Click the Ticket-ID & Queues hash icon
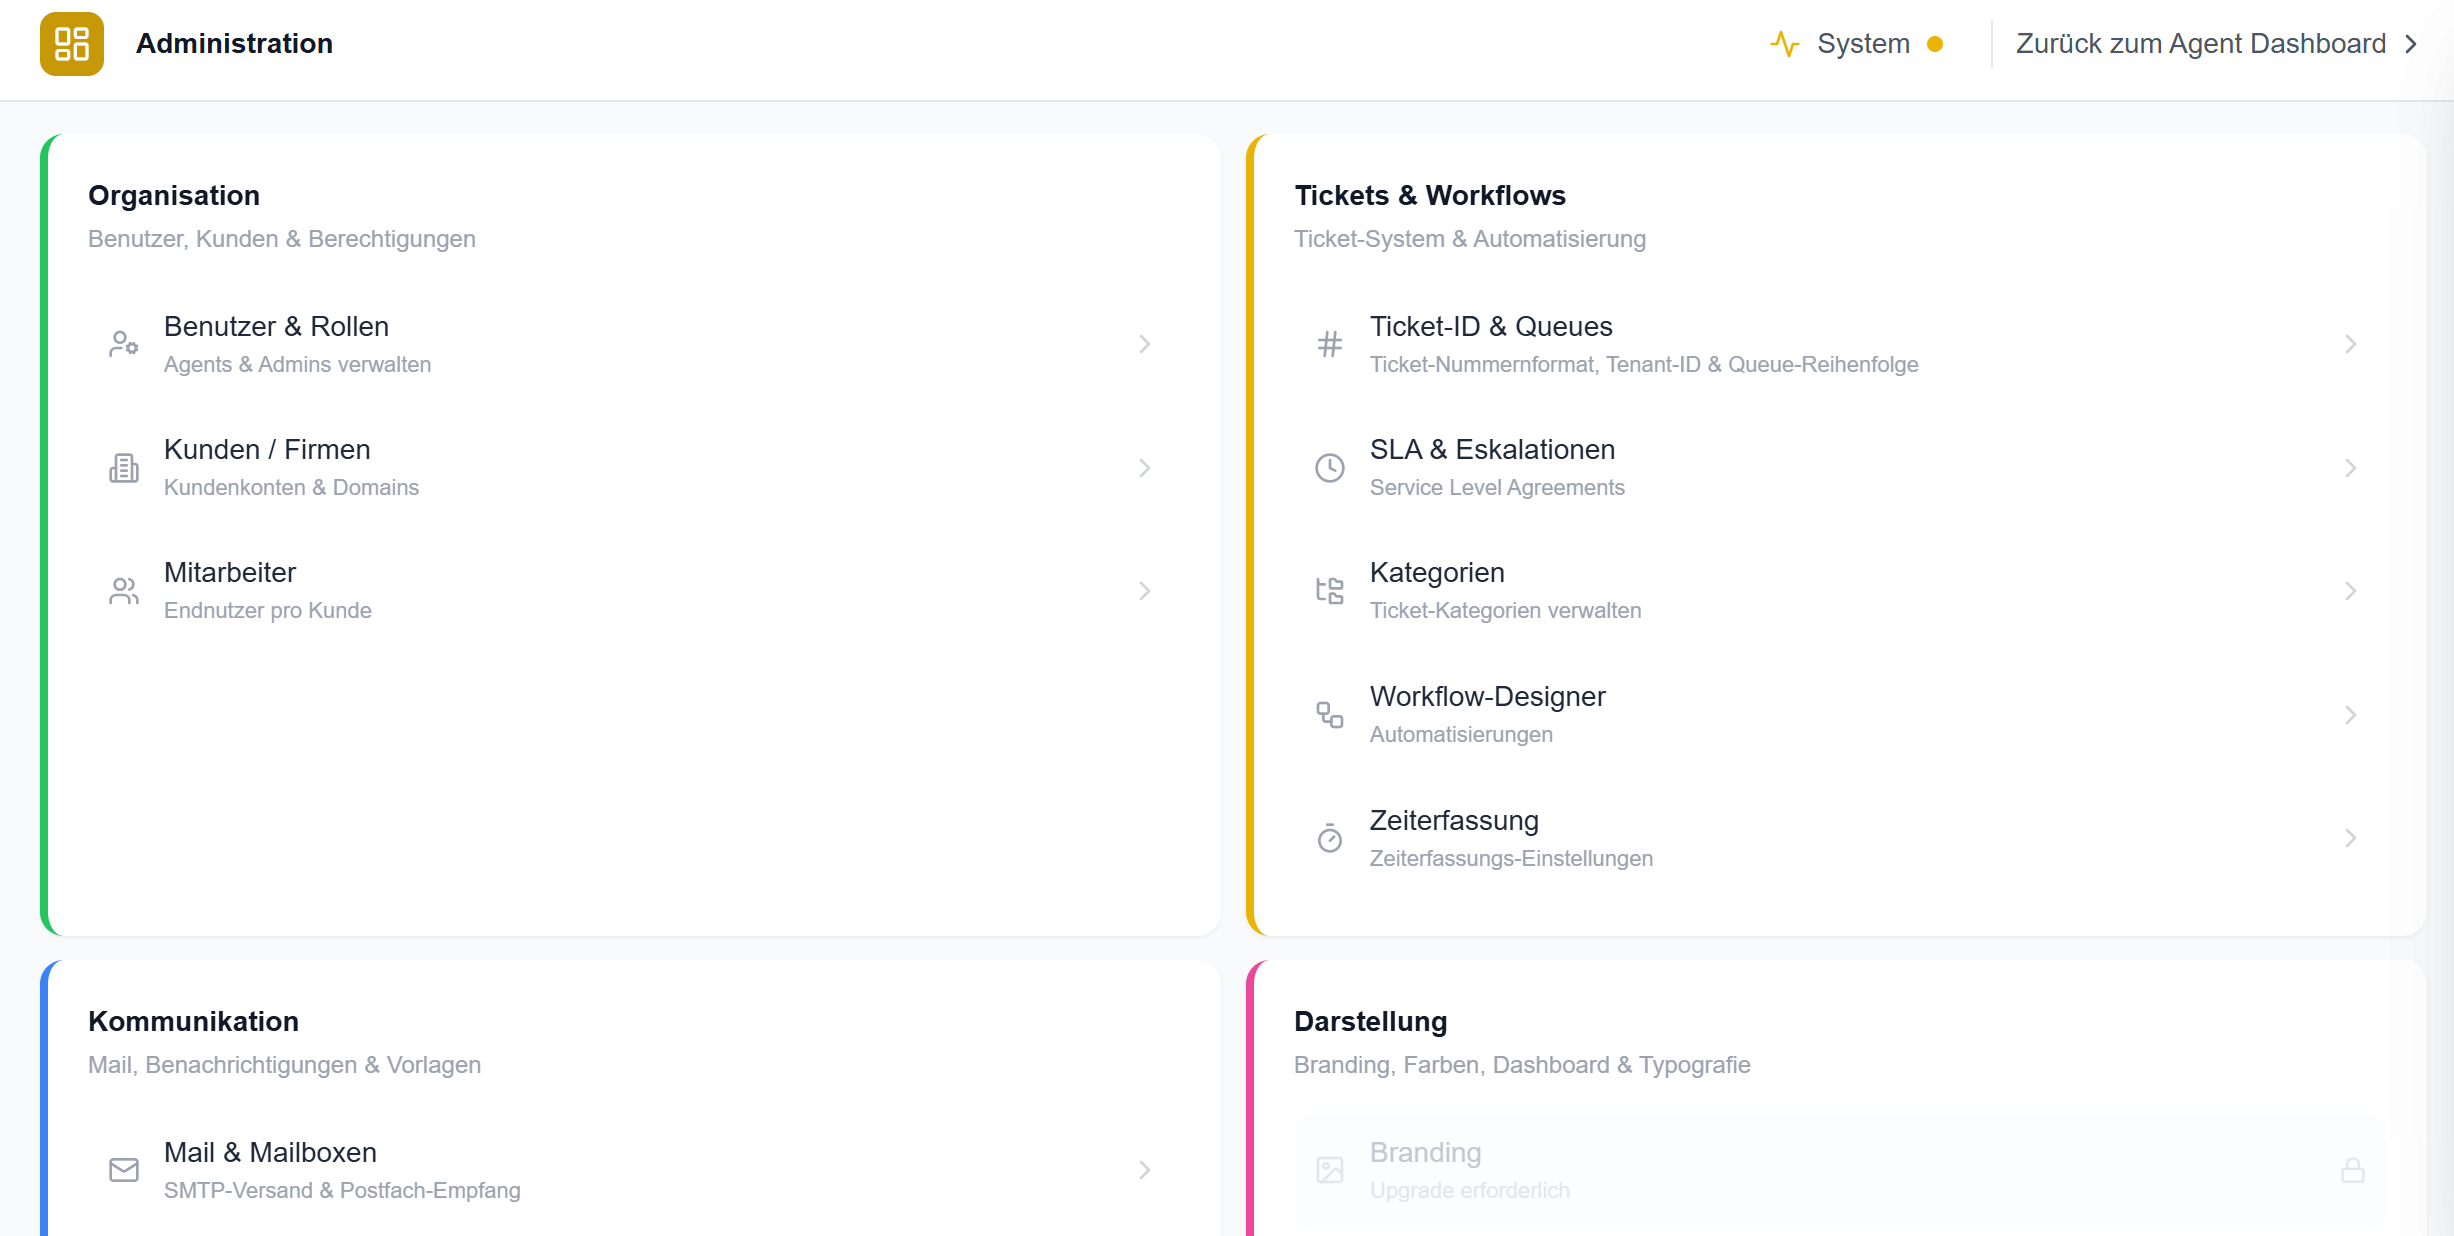The image size is (2454, 1236). [1330, 344]
